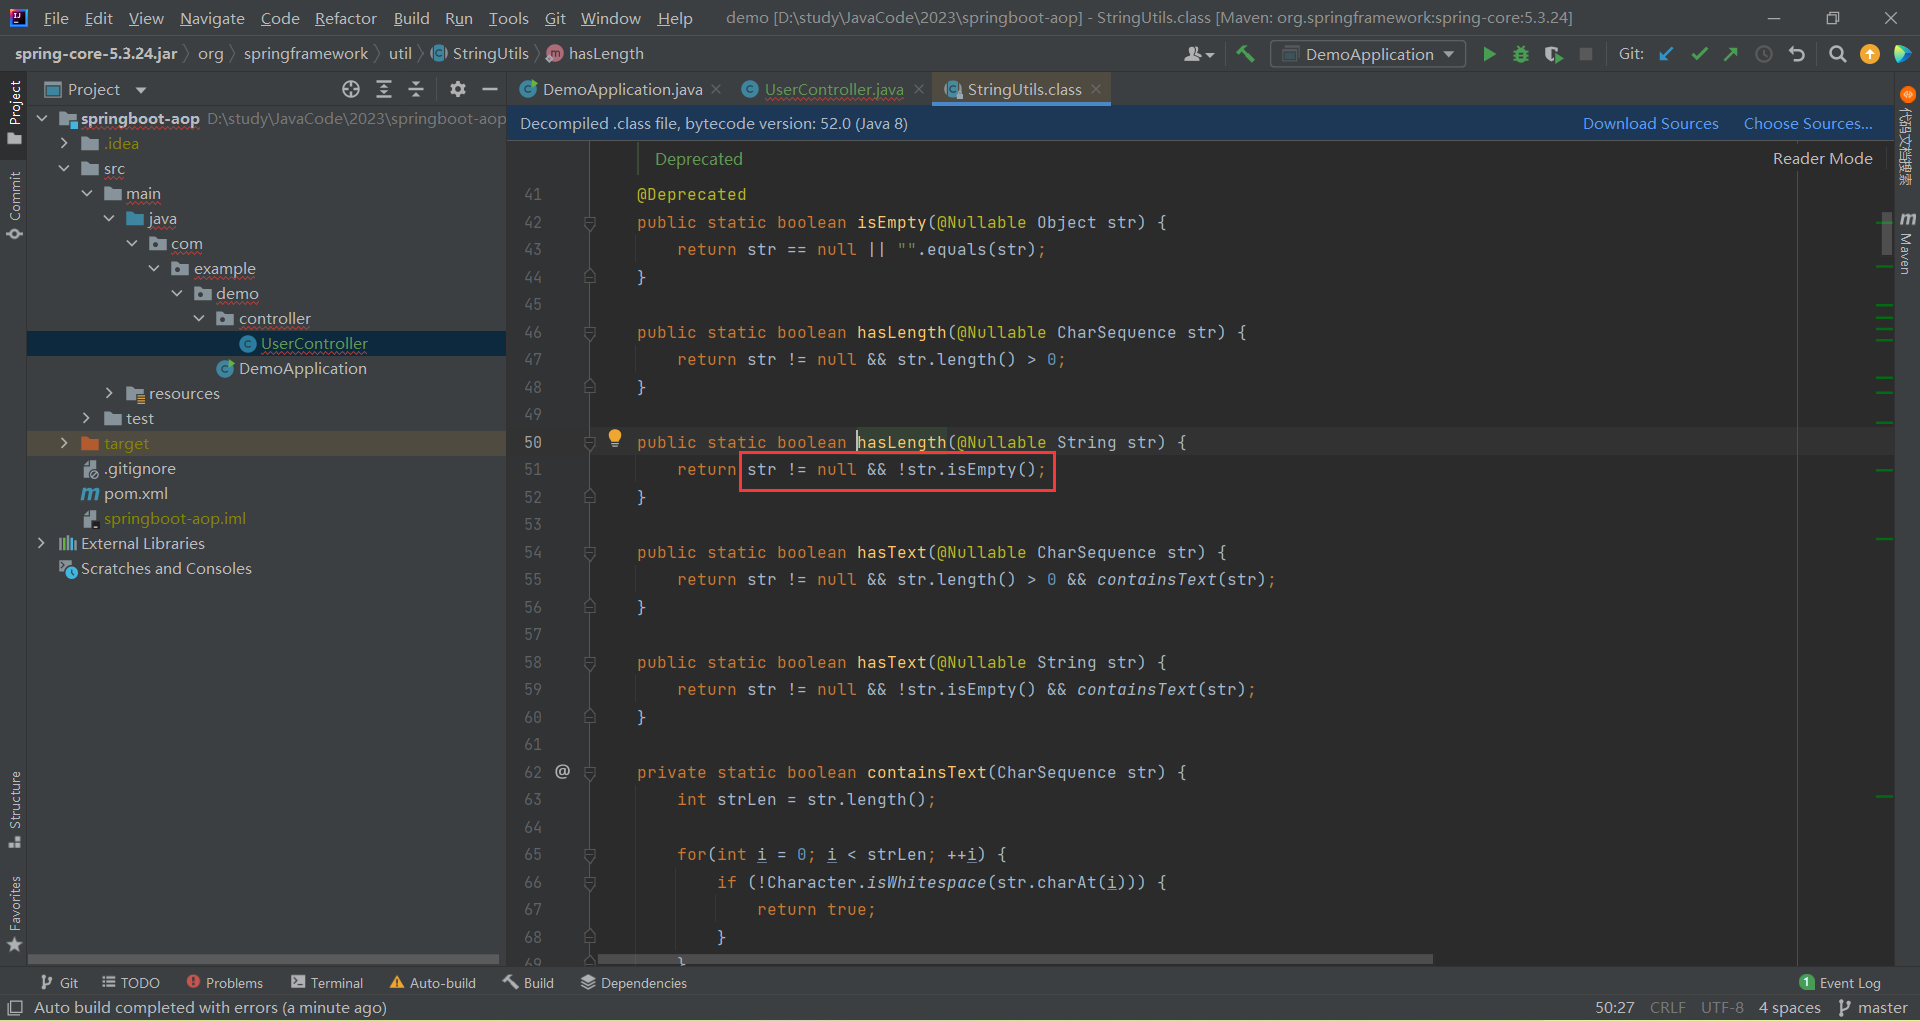Click the Project panel horizontal scrollbar

point(264,959)
